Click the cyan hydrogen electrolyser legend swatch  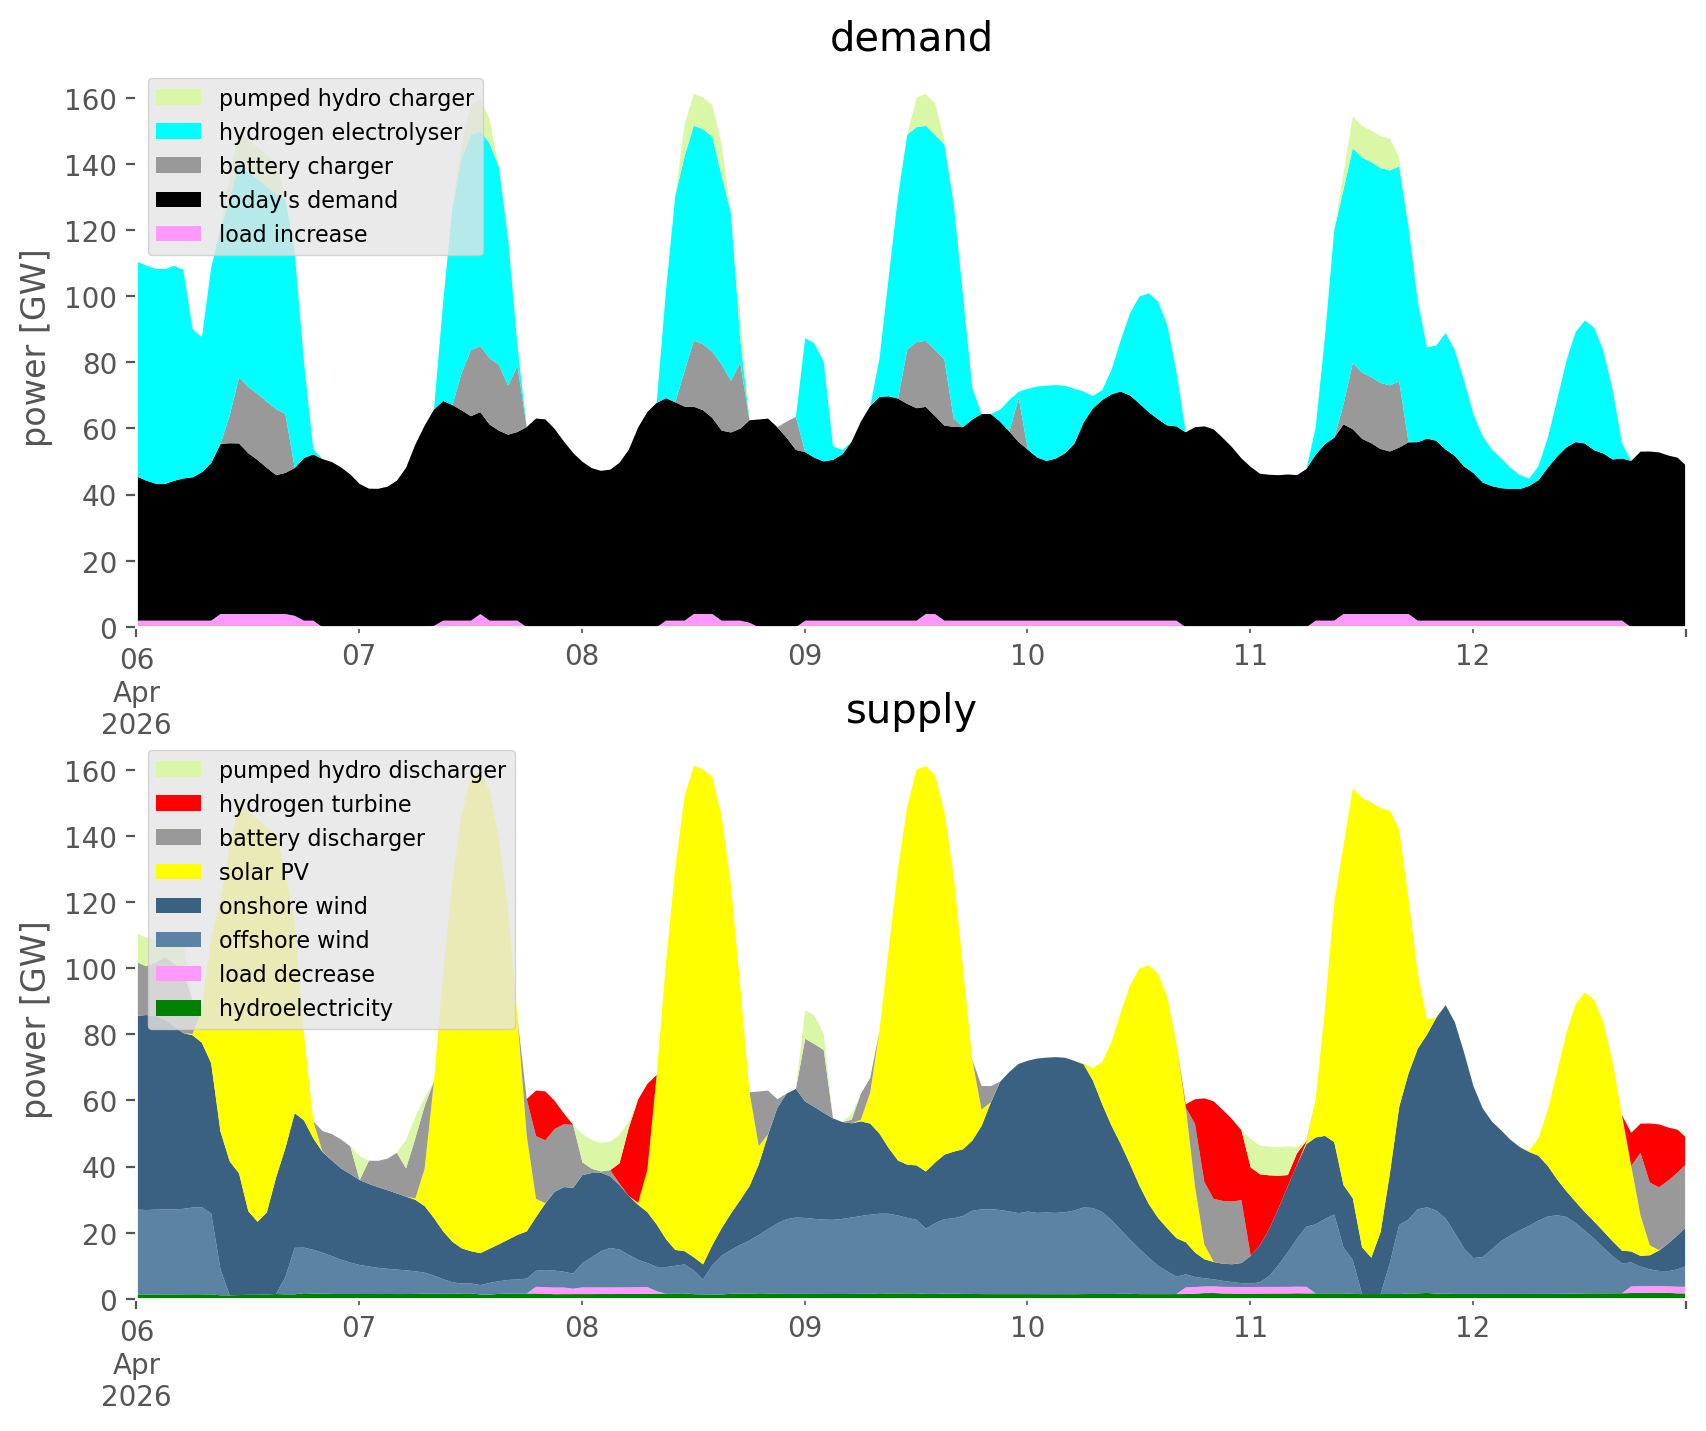[180, 132]
